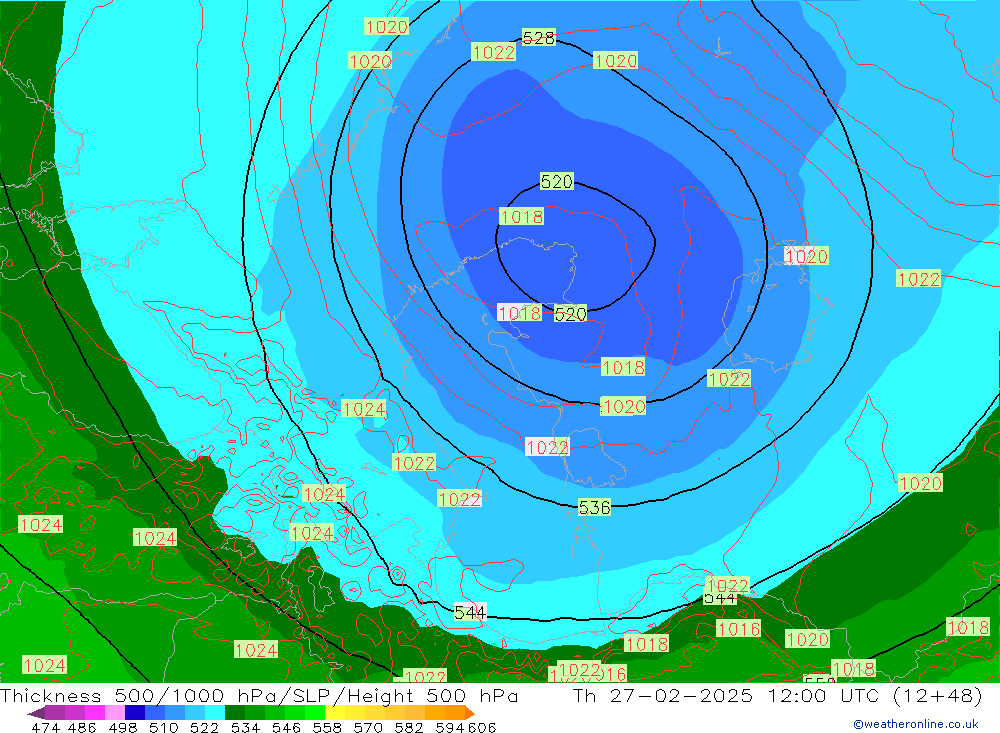
Task: Click the dark purple arrow end of legend
Action: point(37,713)
